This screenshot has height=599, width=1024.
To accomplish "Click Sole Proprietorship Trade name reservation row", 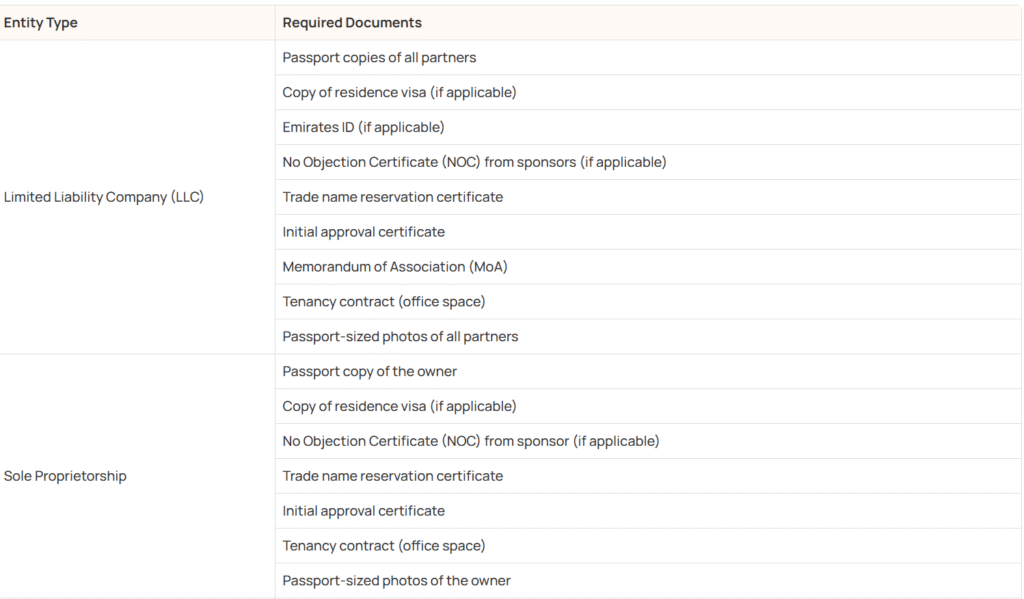I will (648, 476).
